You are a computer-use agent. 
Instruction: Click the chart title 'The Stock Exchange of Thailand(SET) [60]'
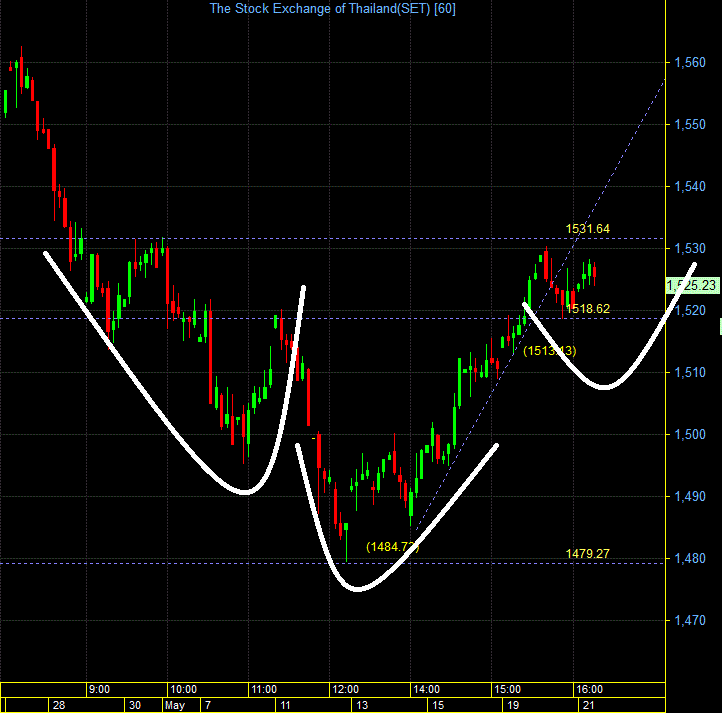[x=332, y=9]
